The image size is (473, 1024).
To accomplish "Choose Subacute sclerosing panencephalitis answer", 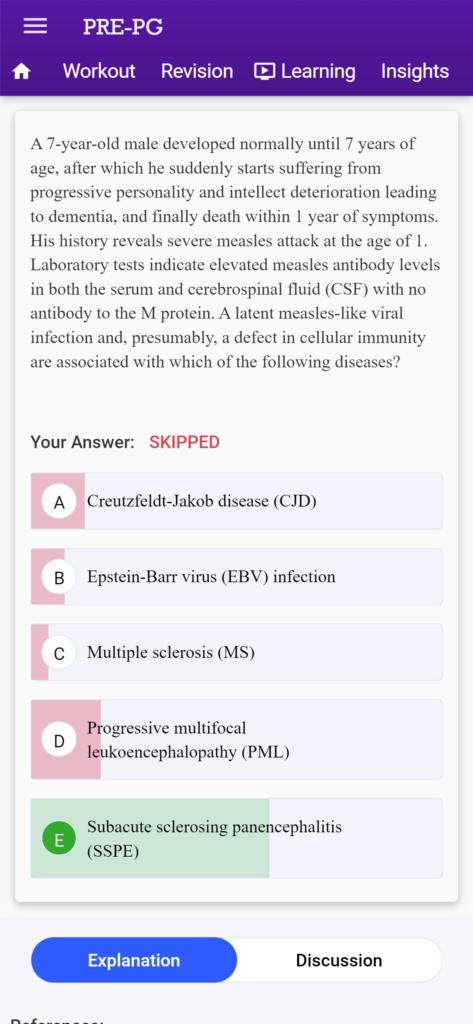I will point(236,839).
